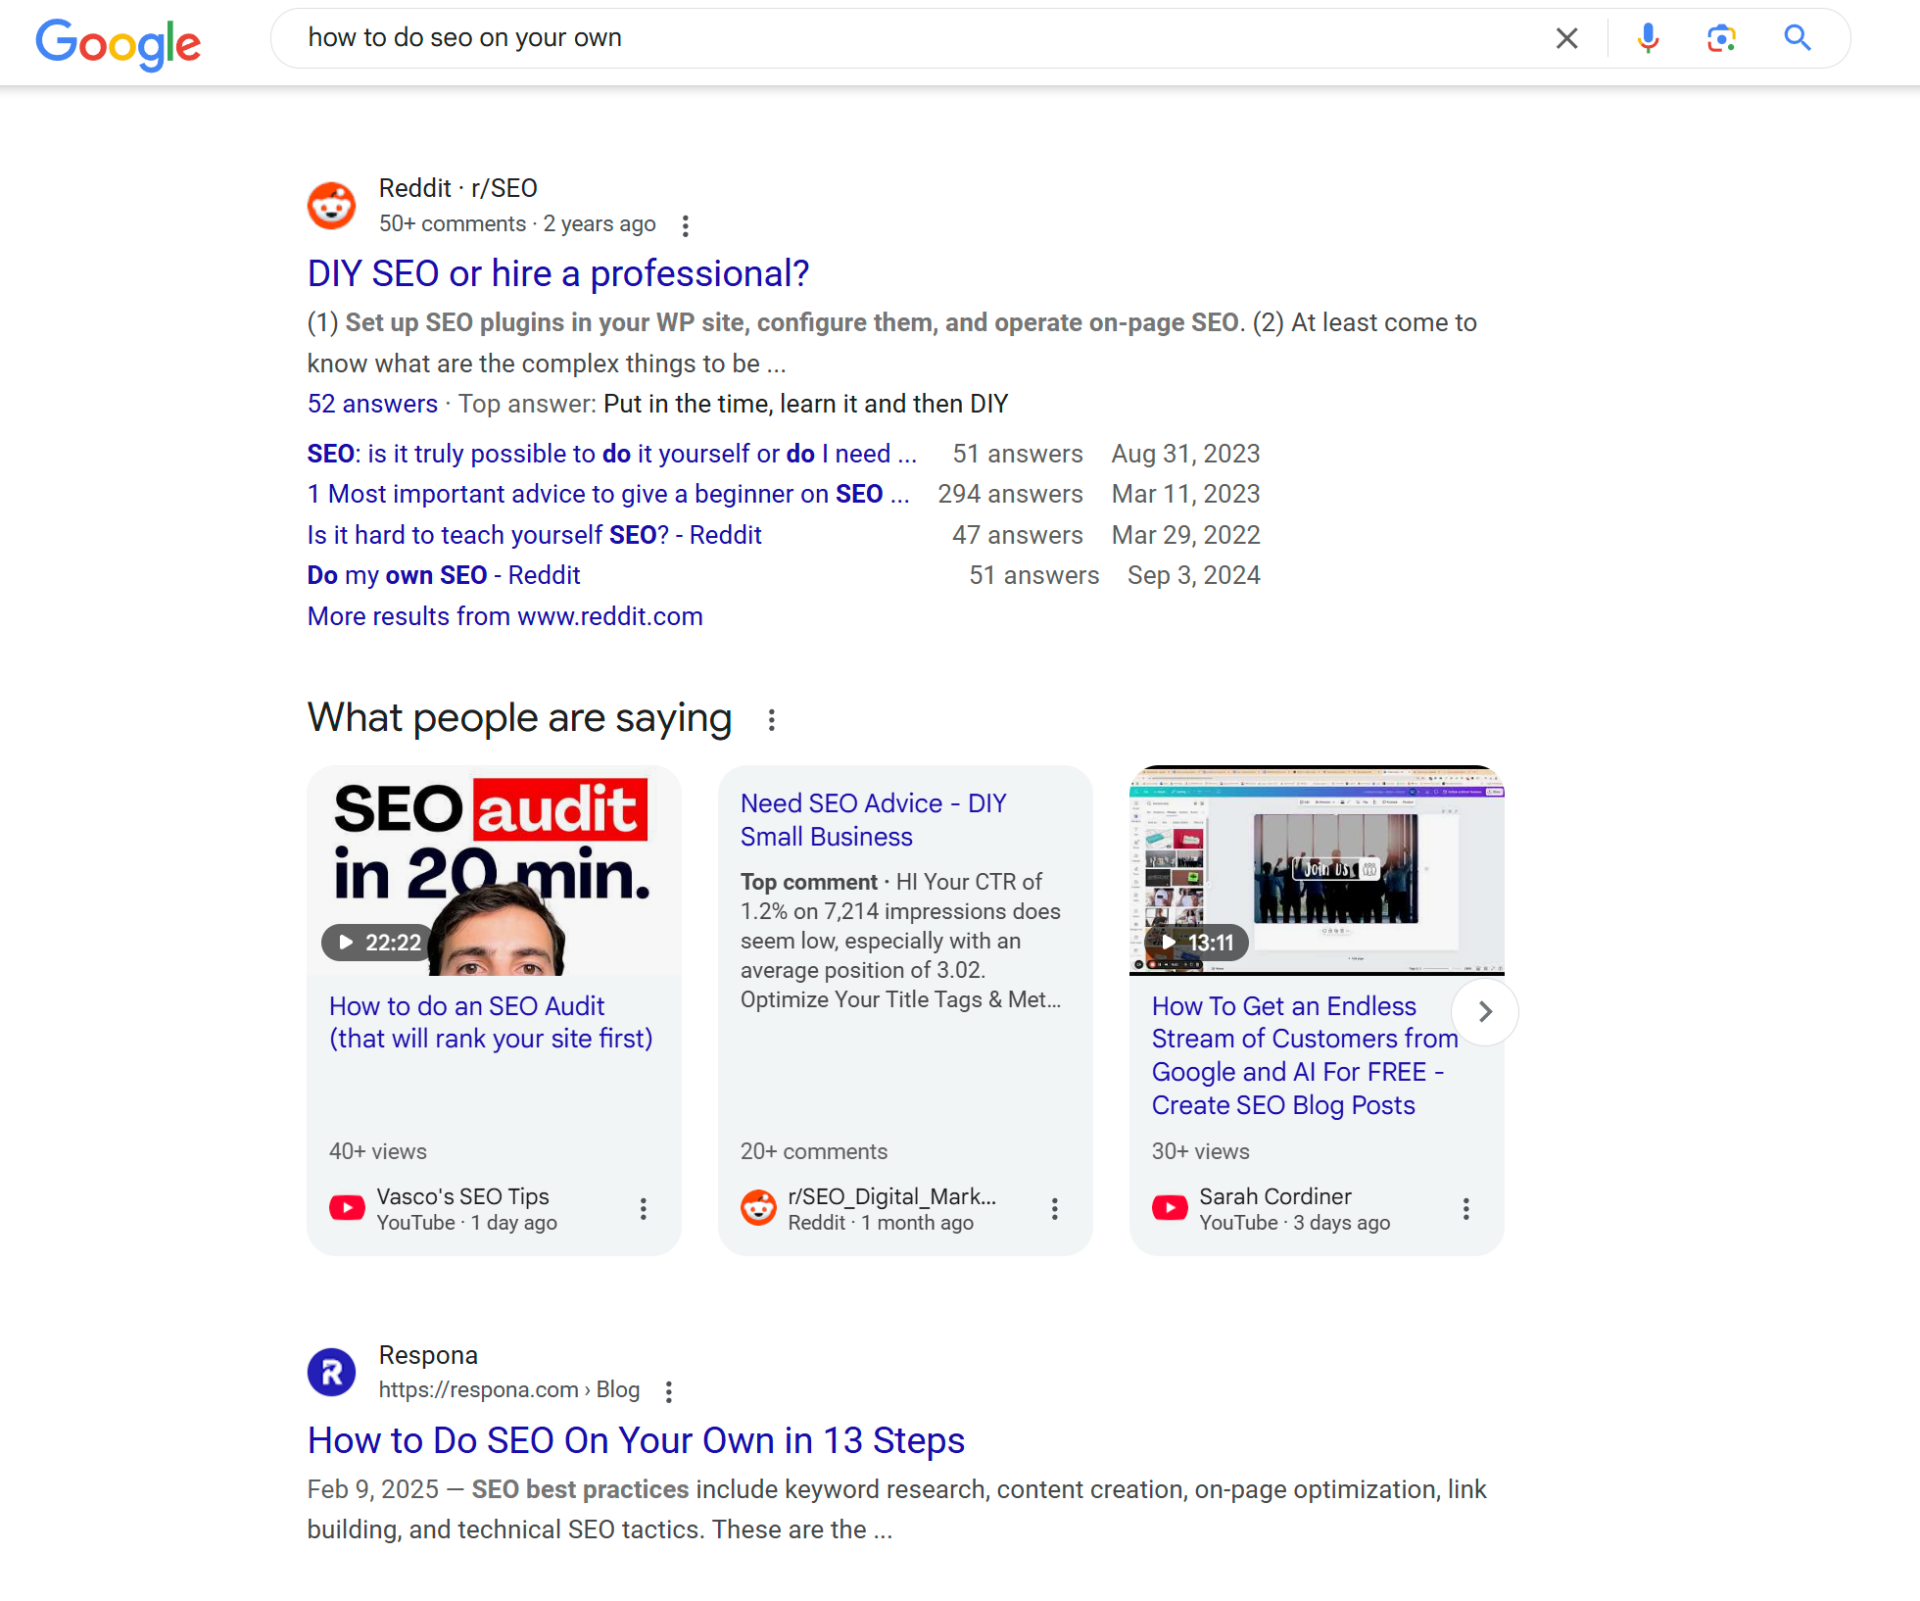Click the Reddit favicon on r/SEO result
This screenshot has width=1920, height=1601.
pyautogui.click(x=331, y=205)
